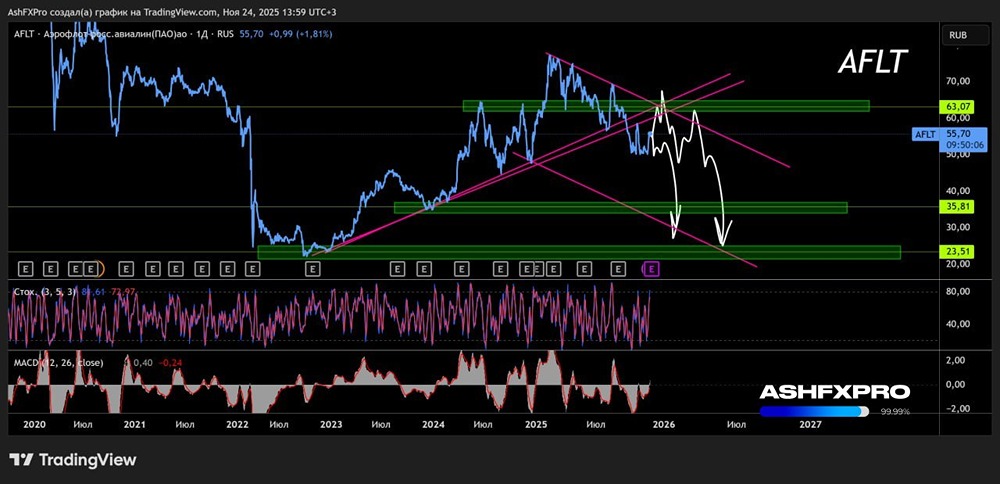Screen dimensions: 1000x484
Task: Click the 30,00 price axis value
Action: 960,227
